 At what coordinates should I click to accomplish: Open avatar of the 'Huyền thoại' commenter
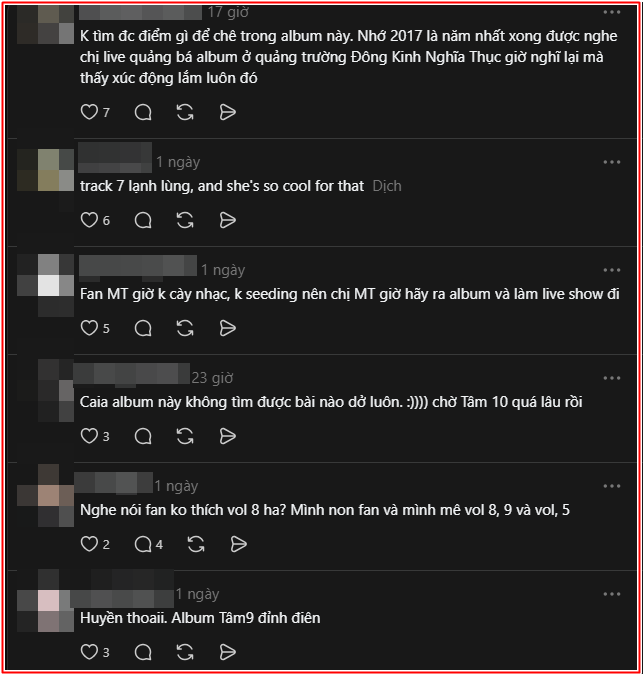pyautogui.click(x=47, y=602)
